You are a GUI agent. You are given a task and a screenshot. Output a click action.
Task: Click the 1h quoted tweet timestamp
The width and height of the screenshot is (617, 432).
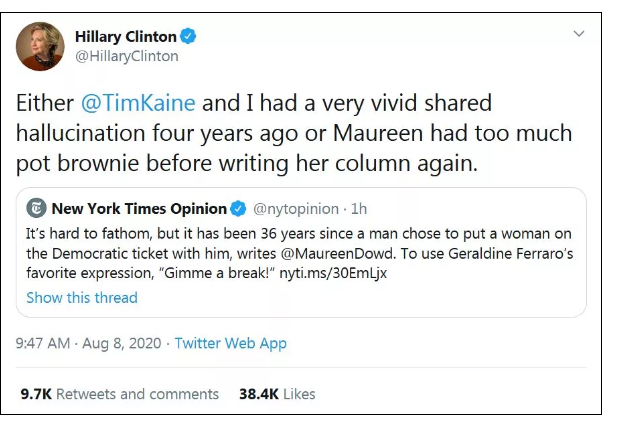[359, 209]
